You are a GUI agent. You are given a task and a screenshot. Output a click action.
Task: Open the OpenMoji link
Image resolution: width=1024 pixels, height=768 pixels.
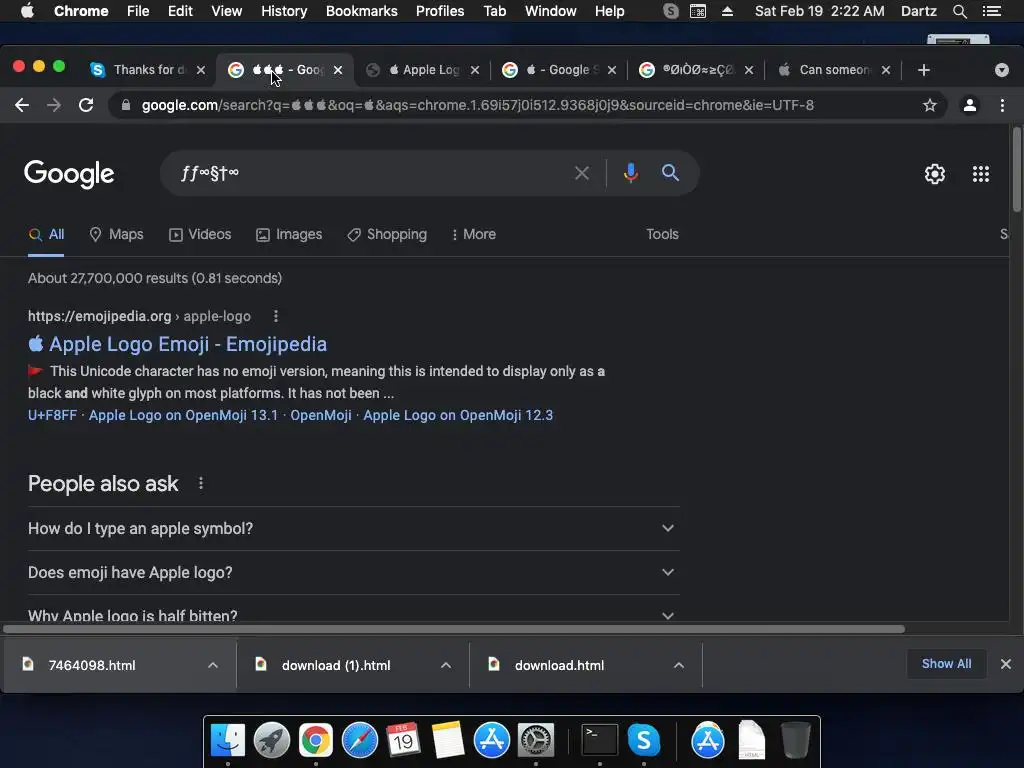tap(321, 415)
